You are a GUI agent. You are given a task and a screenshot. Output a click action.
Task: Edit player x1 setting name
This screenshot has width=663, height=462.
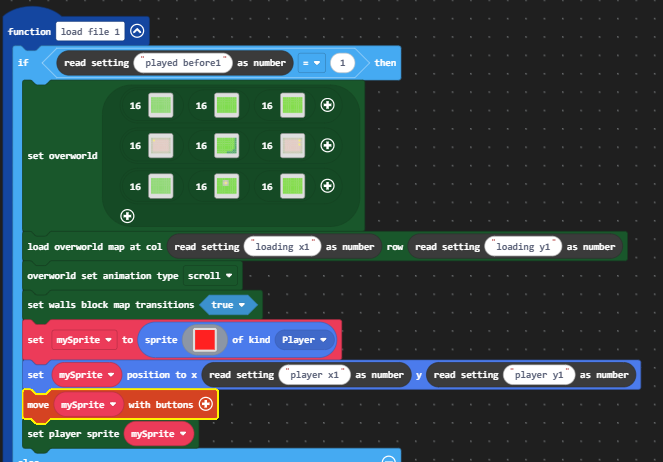pyautogui.click(x=314, y=375)
